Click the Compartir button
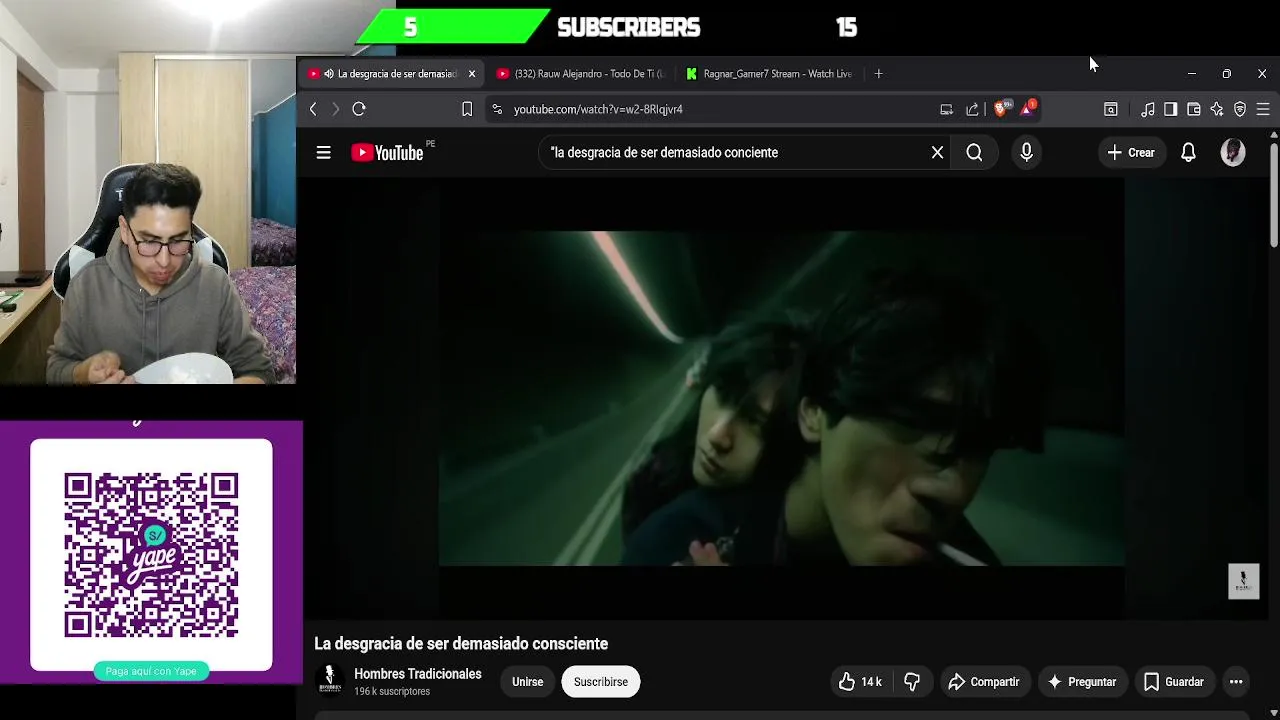1280x720 pixels. (983, 682)
